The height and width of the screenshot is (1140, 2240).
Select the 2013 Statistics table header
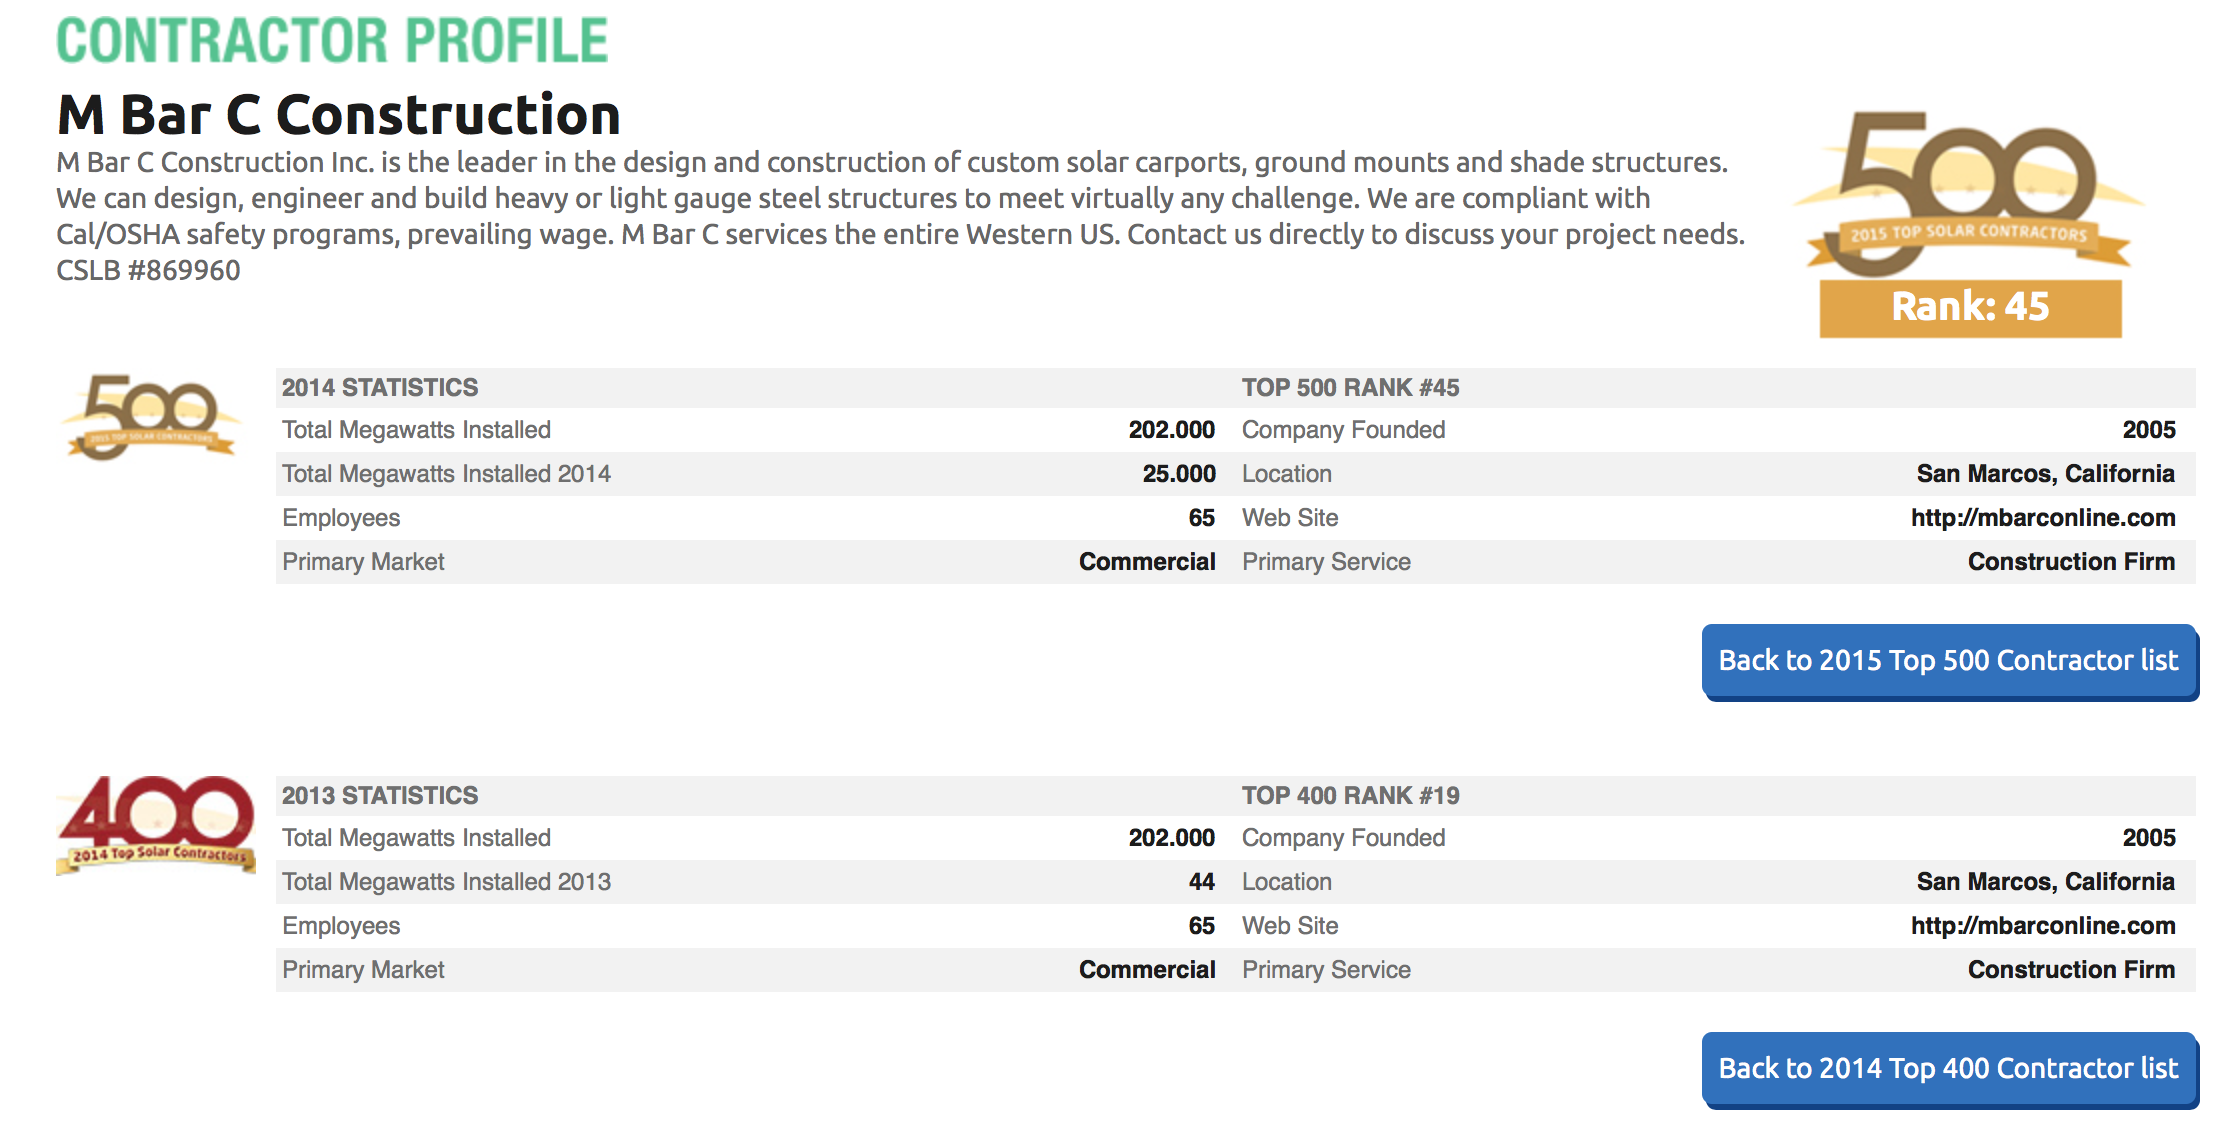380,796
